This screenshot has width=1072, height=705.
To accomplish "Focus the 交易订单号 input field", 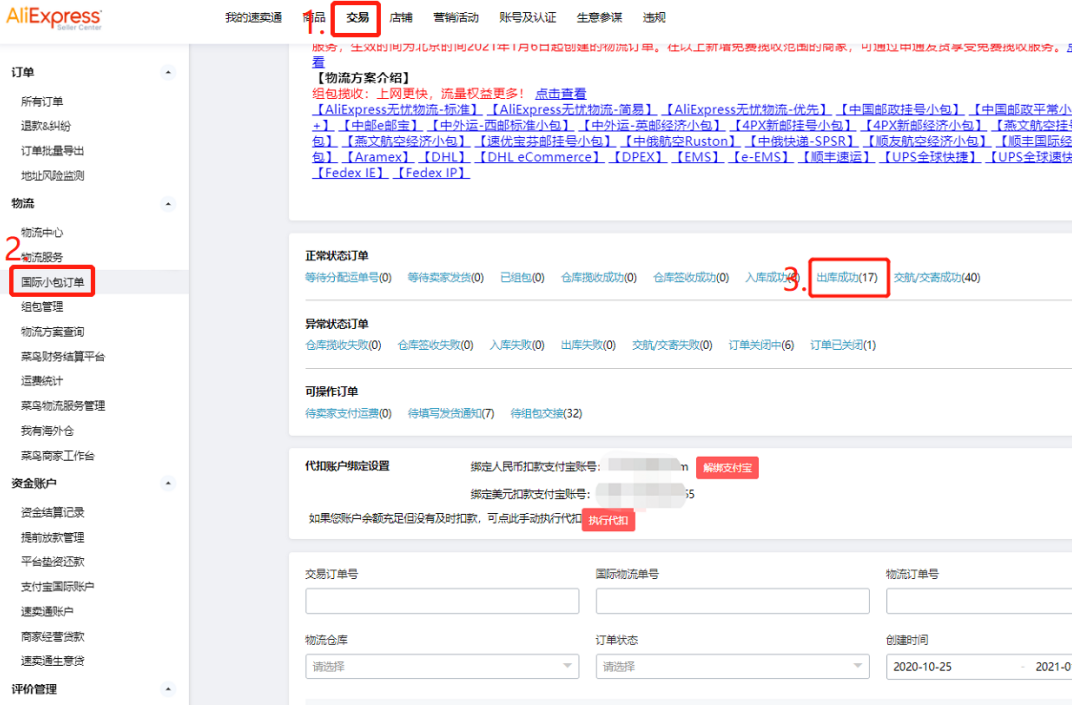I will pos(442,601).
